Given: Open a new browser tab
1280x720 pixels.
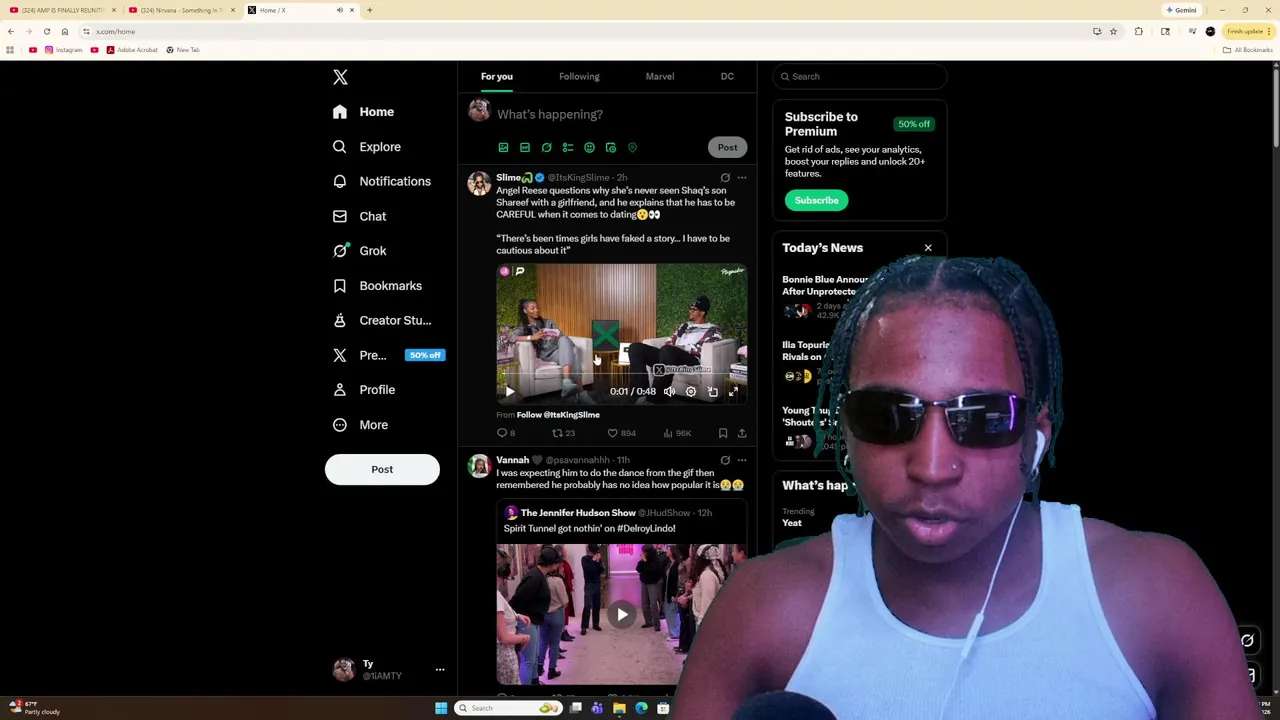Looking at the screenshot, I should coord(369,10).
